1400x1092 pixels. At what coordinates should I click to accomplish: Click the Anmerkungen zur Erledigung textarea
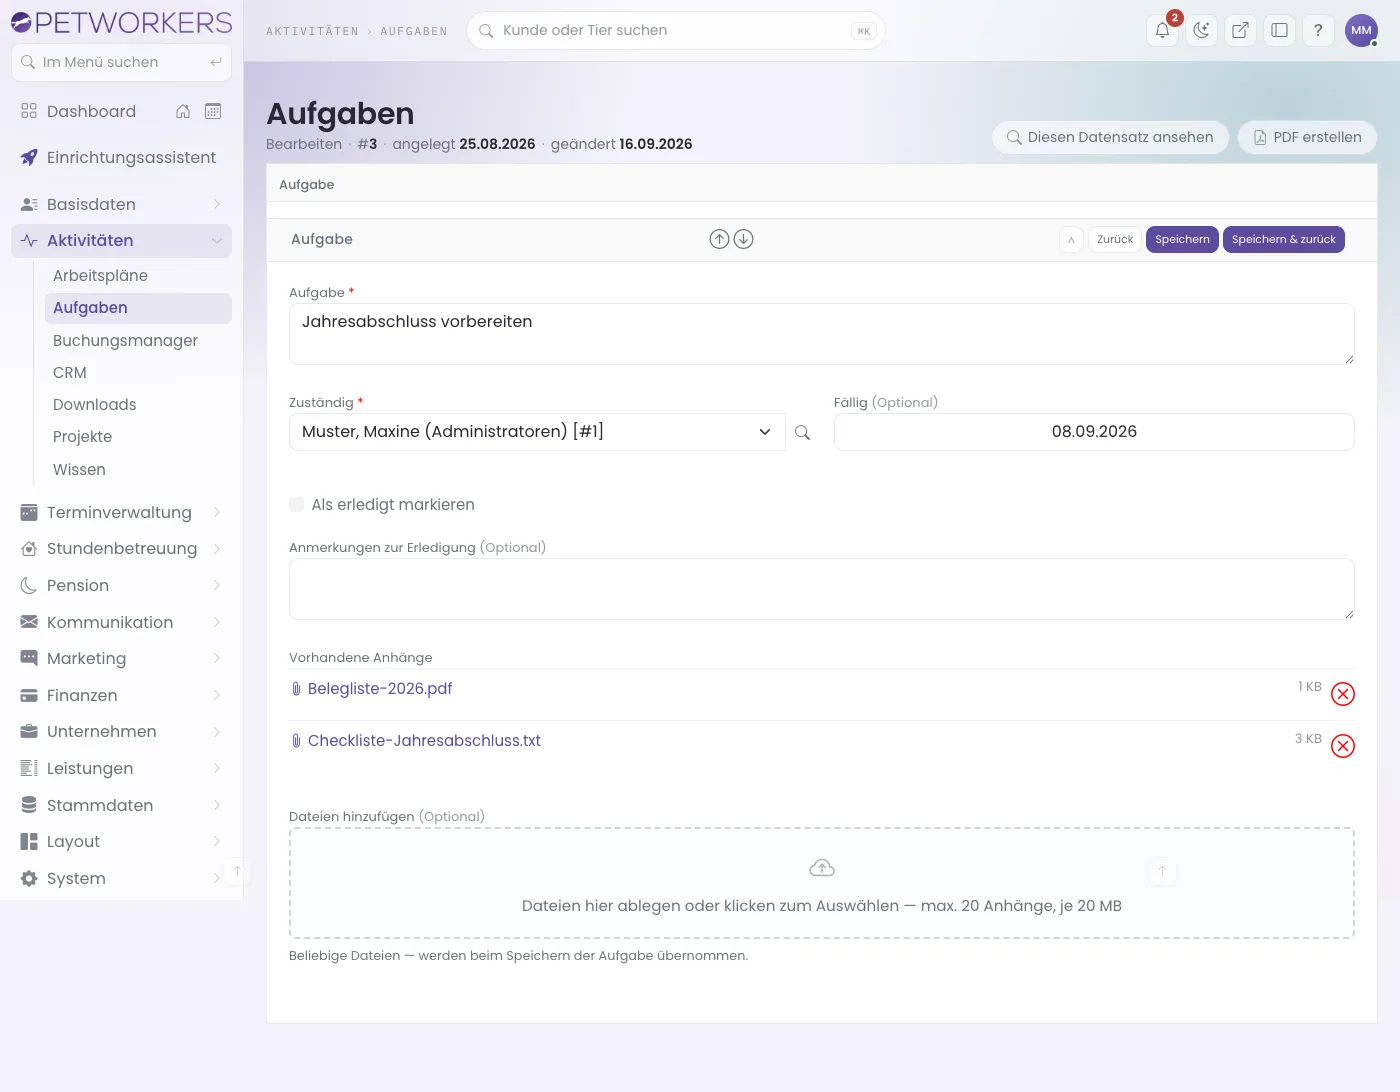pos(822,589)
